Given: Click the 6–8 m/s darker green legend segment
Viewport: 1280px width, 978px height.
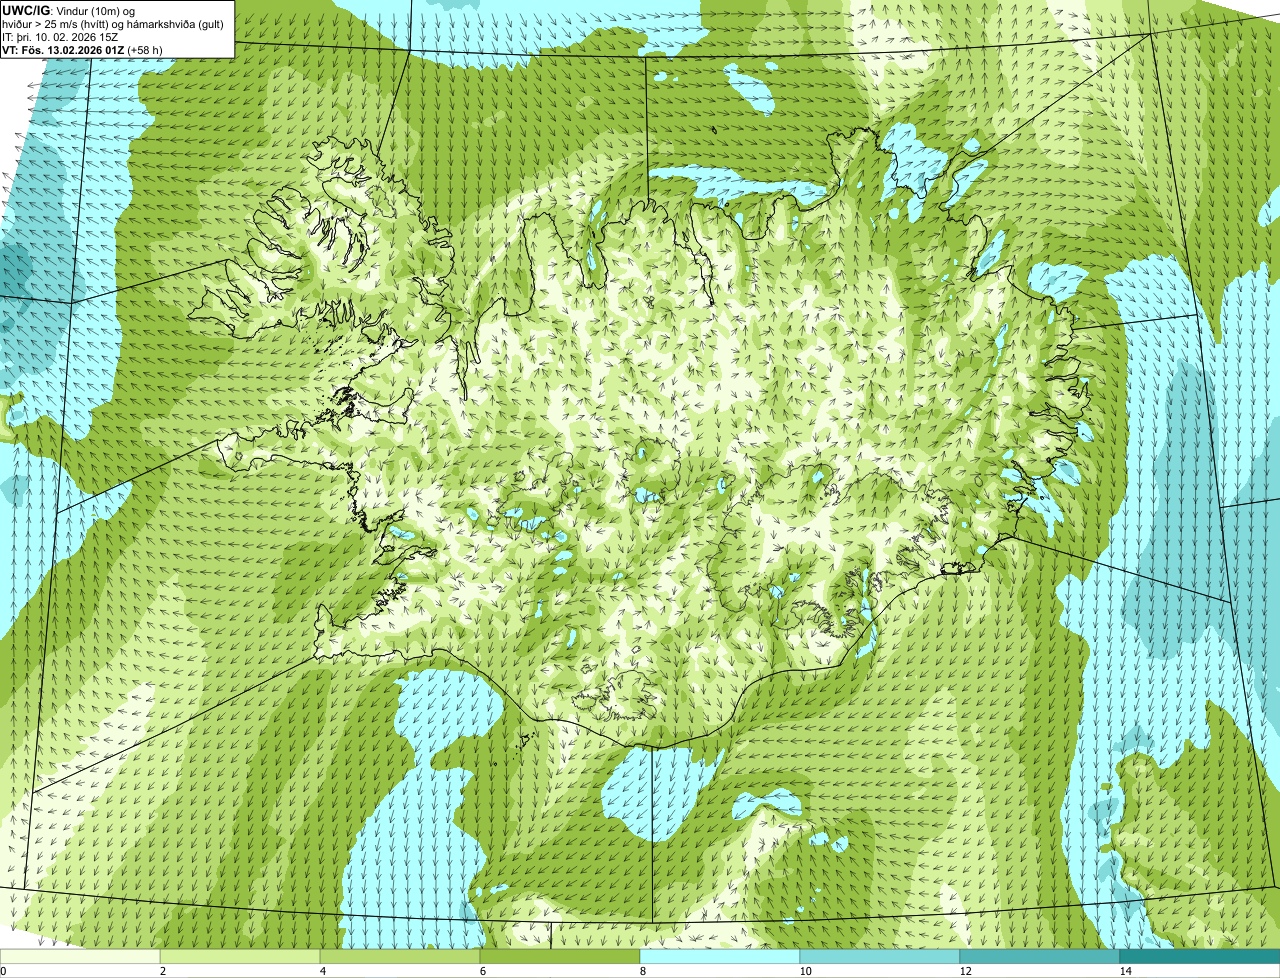Looking at the screenshot, I should pos(560,956).
